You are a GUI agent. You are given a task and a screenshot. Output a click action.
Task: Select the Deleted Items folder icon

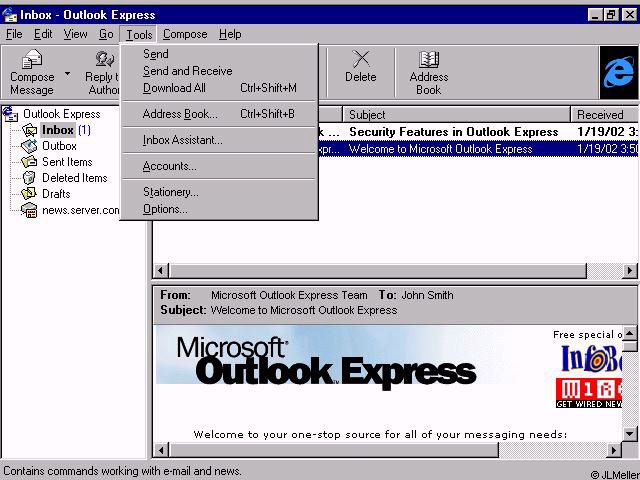(x=29, y=178)
